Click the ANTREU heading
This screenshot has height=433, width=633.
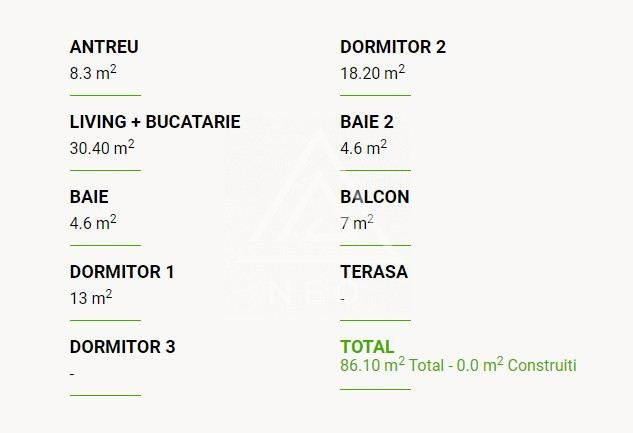[x=104, y=47]
